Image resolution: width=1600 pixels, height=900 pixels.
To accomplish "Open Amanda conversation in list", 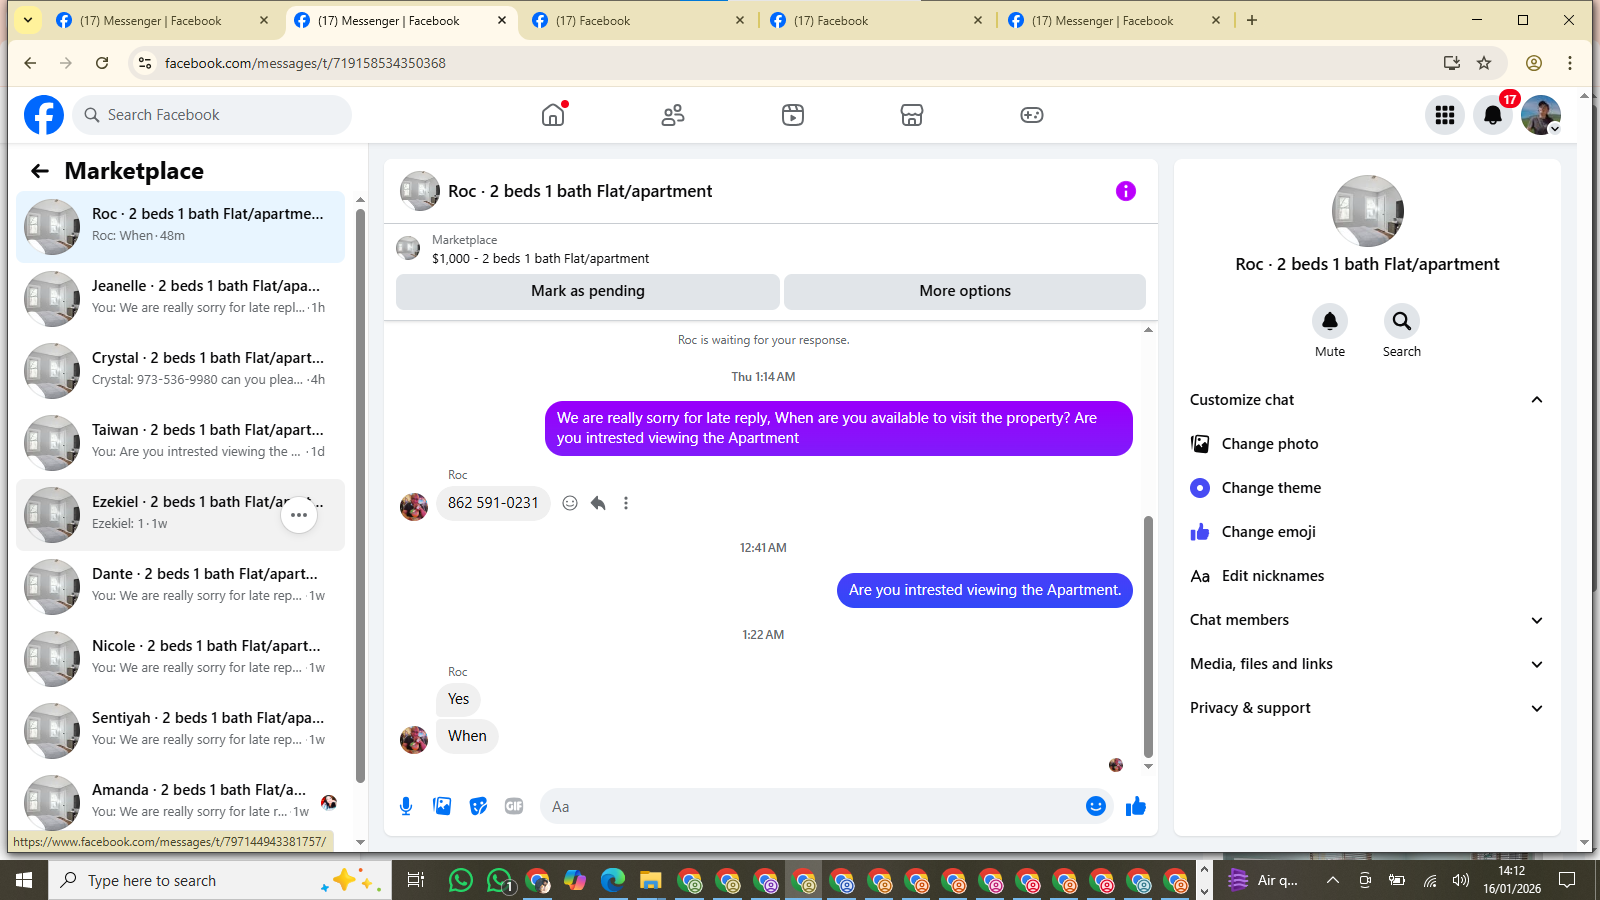I will pyautogui.click(x=180, y=803).
